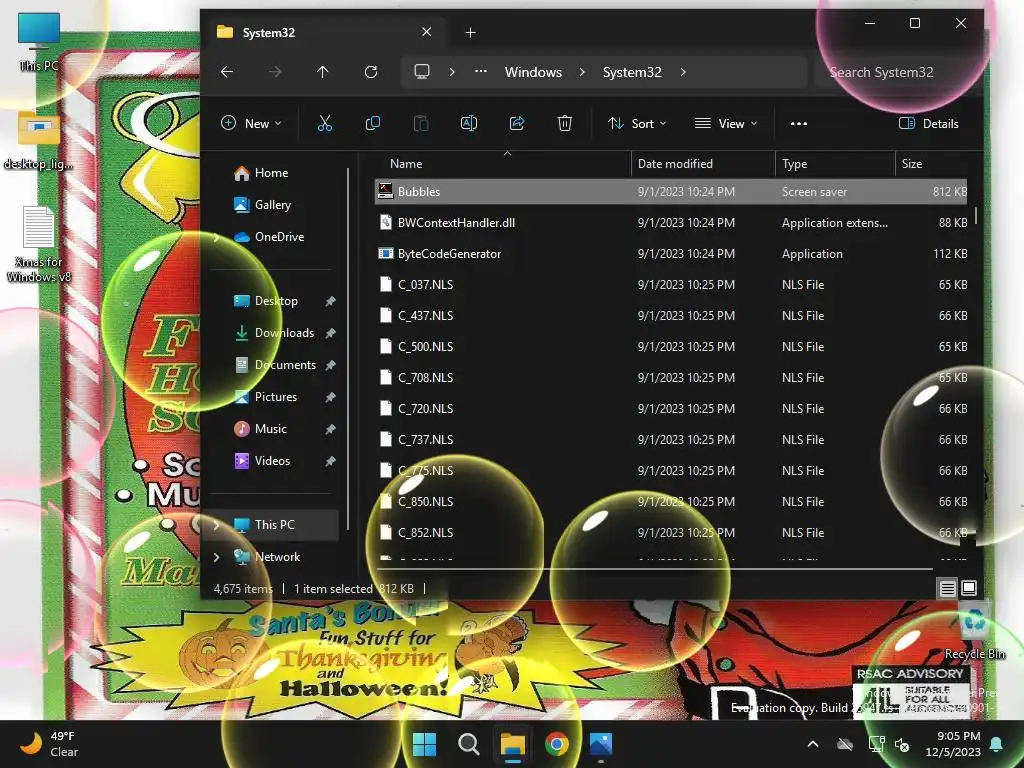Screen dimensions: 1024x768
Task: Launch Google Chrome from taskbar
Action: coord(556,744)
